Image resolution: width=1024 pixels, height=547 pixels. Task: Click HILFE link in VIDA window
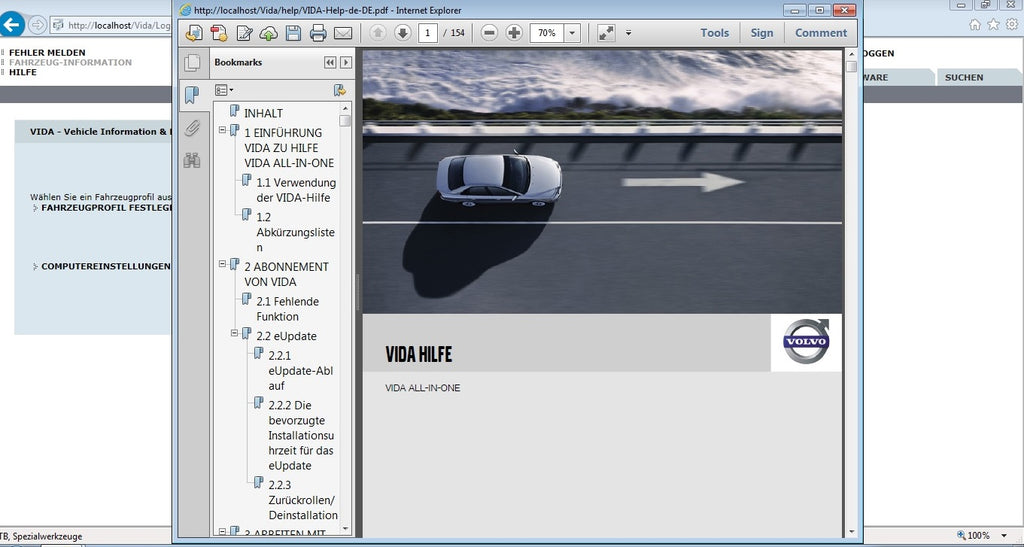pos(23,72)
